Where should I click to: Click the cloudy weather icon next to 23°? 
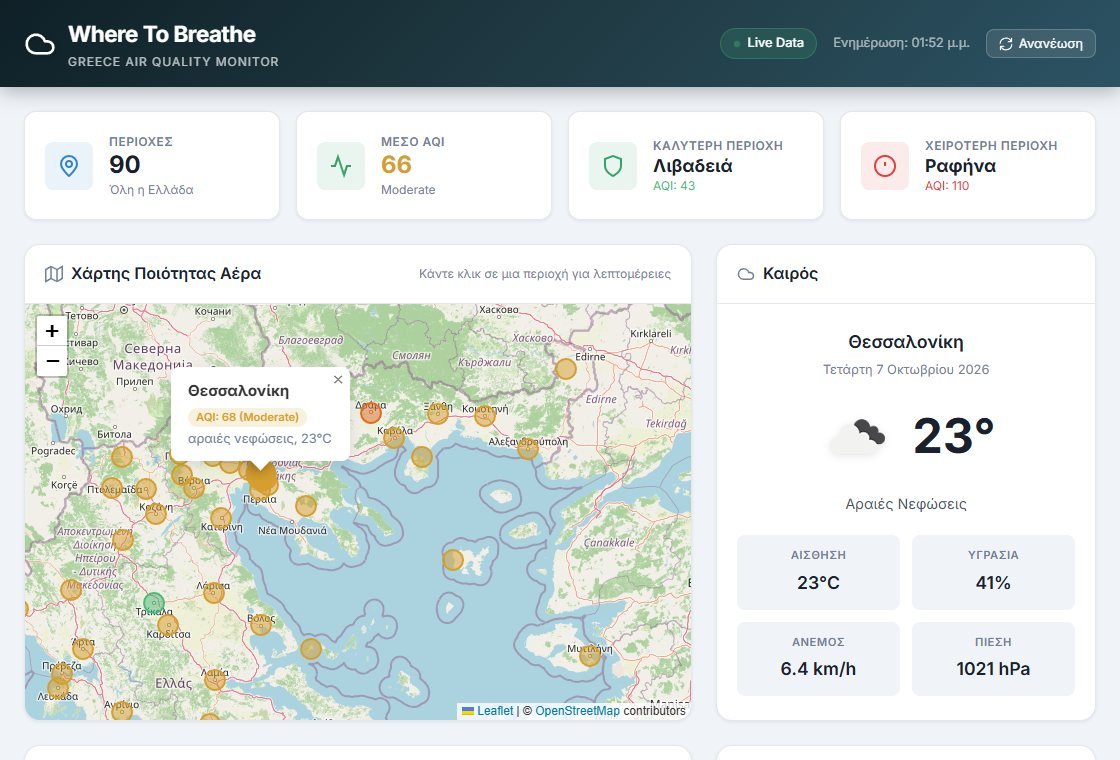[857, 436]
